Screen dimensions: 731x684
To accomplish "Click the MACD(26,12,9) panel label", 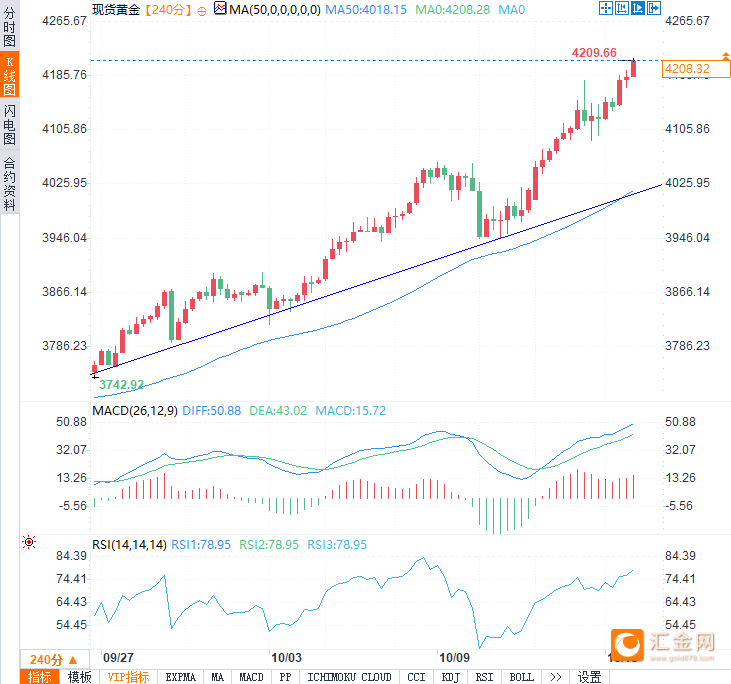I will [135, 411].
